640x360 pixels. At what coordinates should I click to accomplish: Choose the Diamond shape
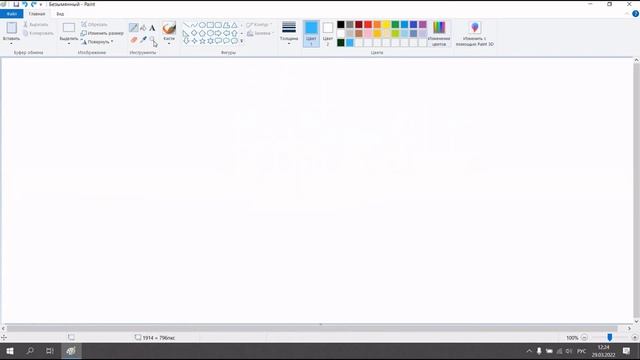pyautogui.click(x=194, y=33)
